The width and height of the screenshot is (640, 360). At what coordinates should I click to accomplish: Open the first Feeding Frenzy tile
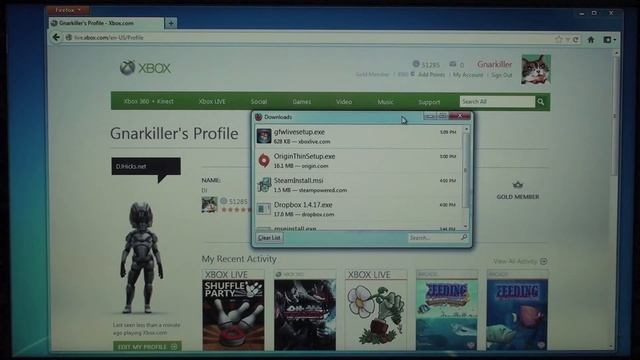click(x=447, y=310)
